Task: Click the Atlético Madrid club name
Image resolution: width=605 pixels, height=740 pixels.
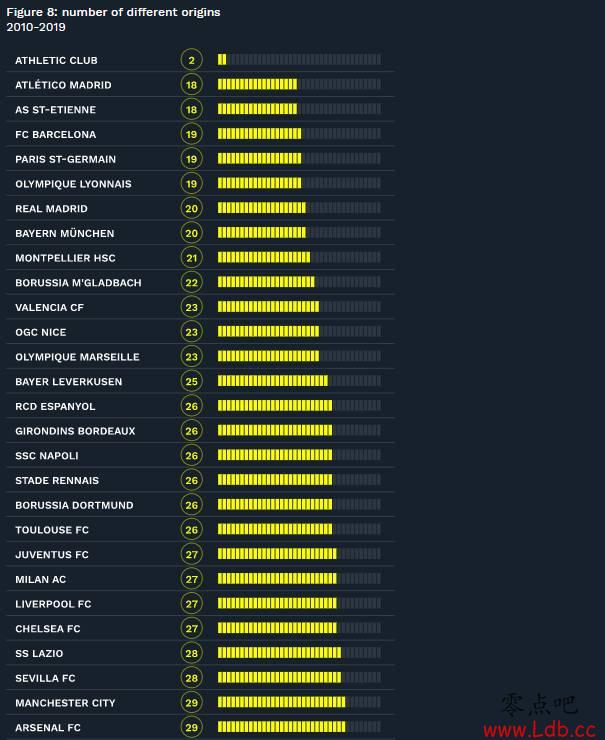Action: tap(63, 85)
